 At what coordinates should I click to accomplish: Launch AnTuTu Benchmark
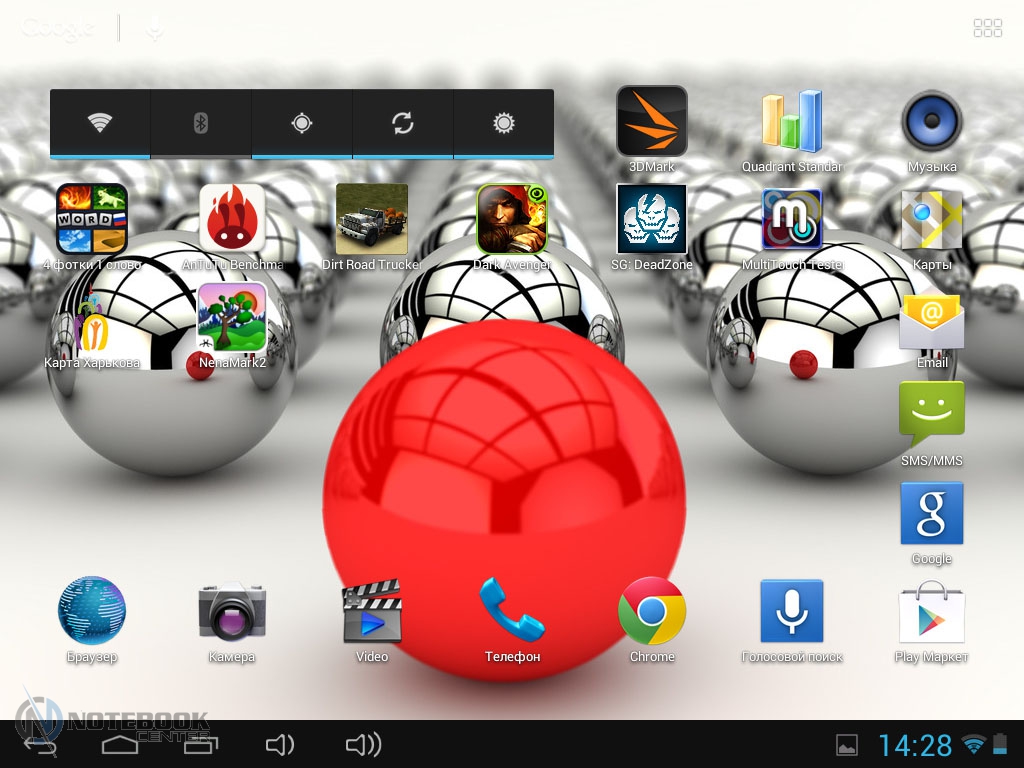pos(232,218)
